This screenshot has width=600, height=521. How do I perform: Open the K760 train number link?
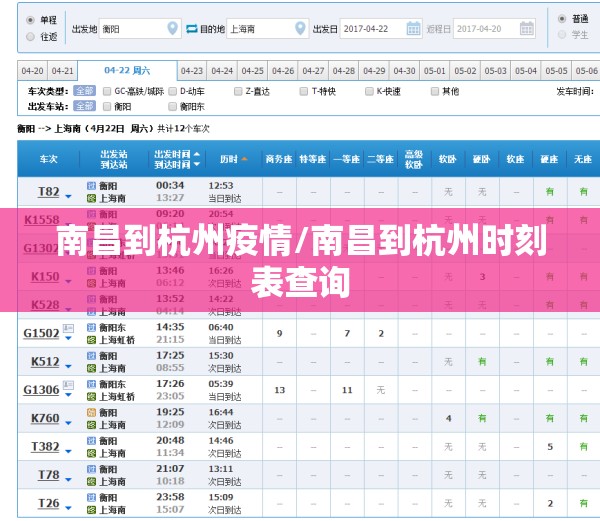tap(45, 418)
